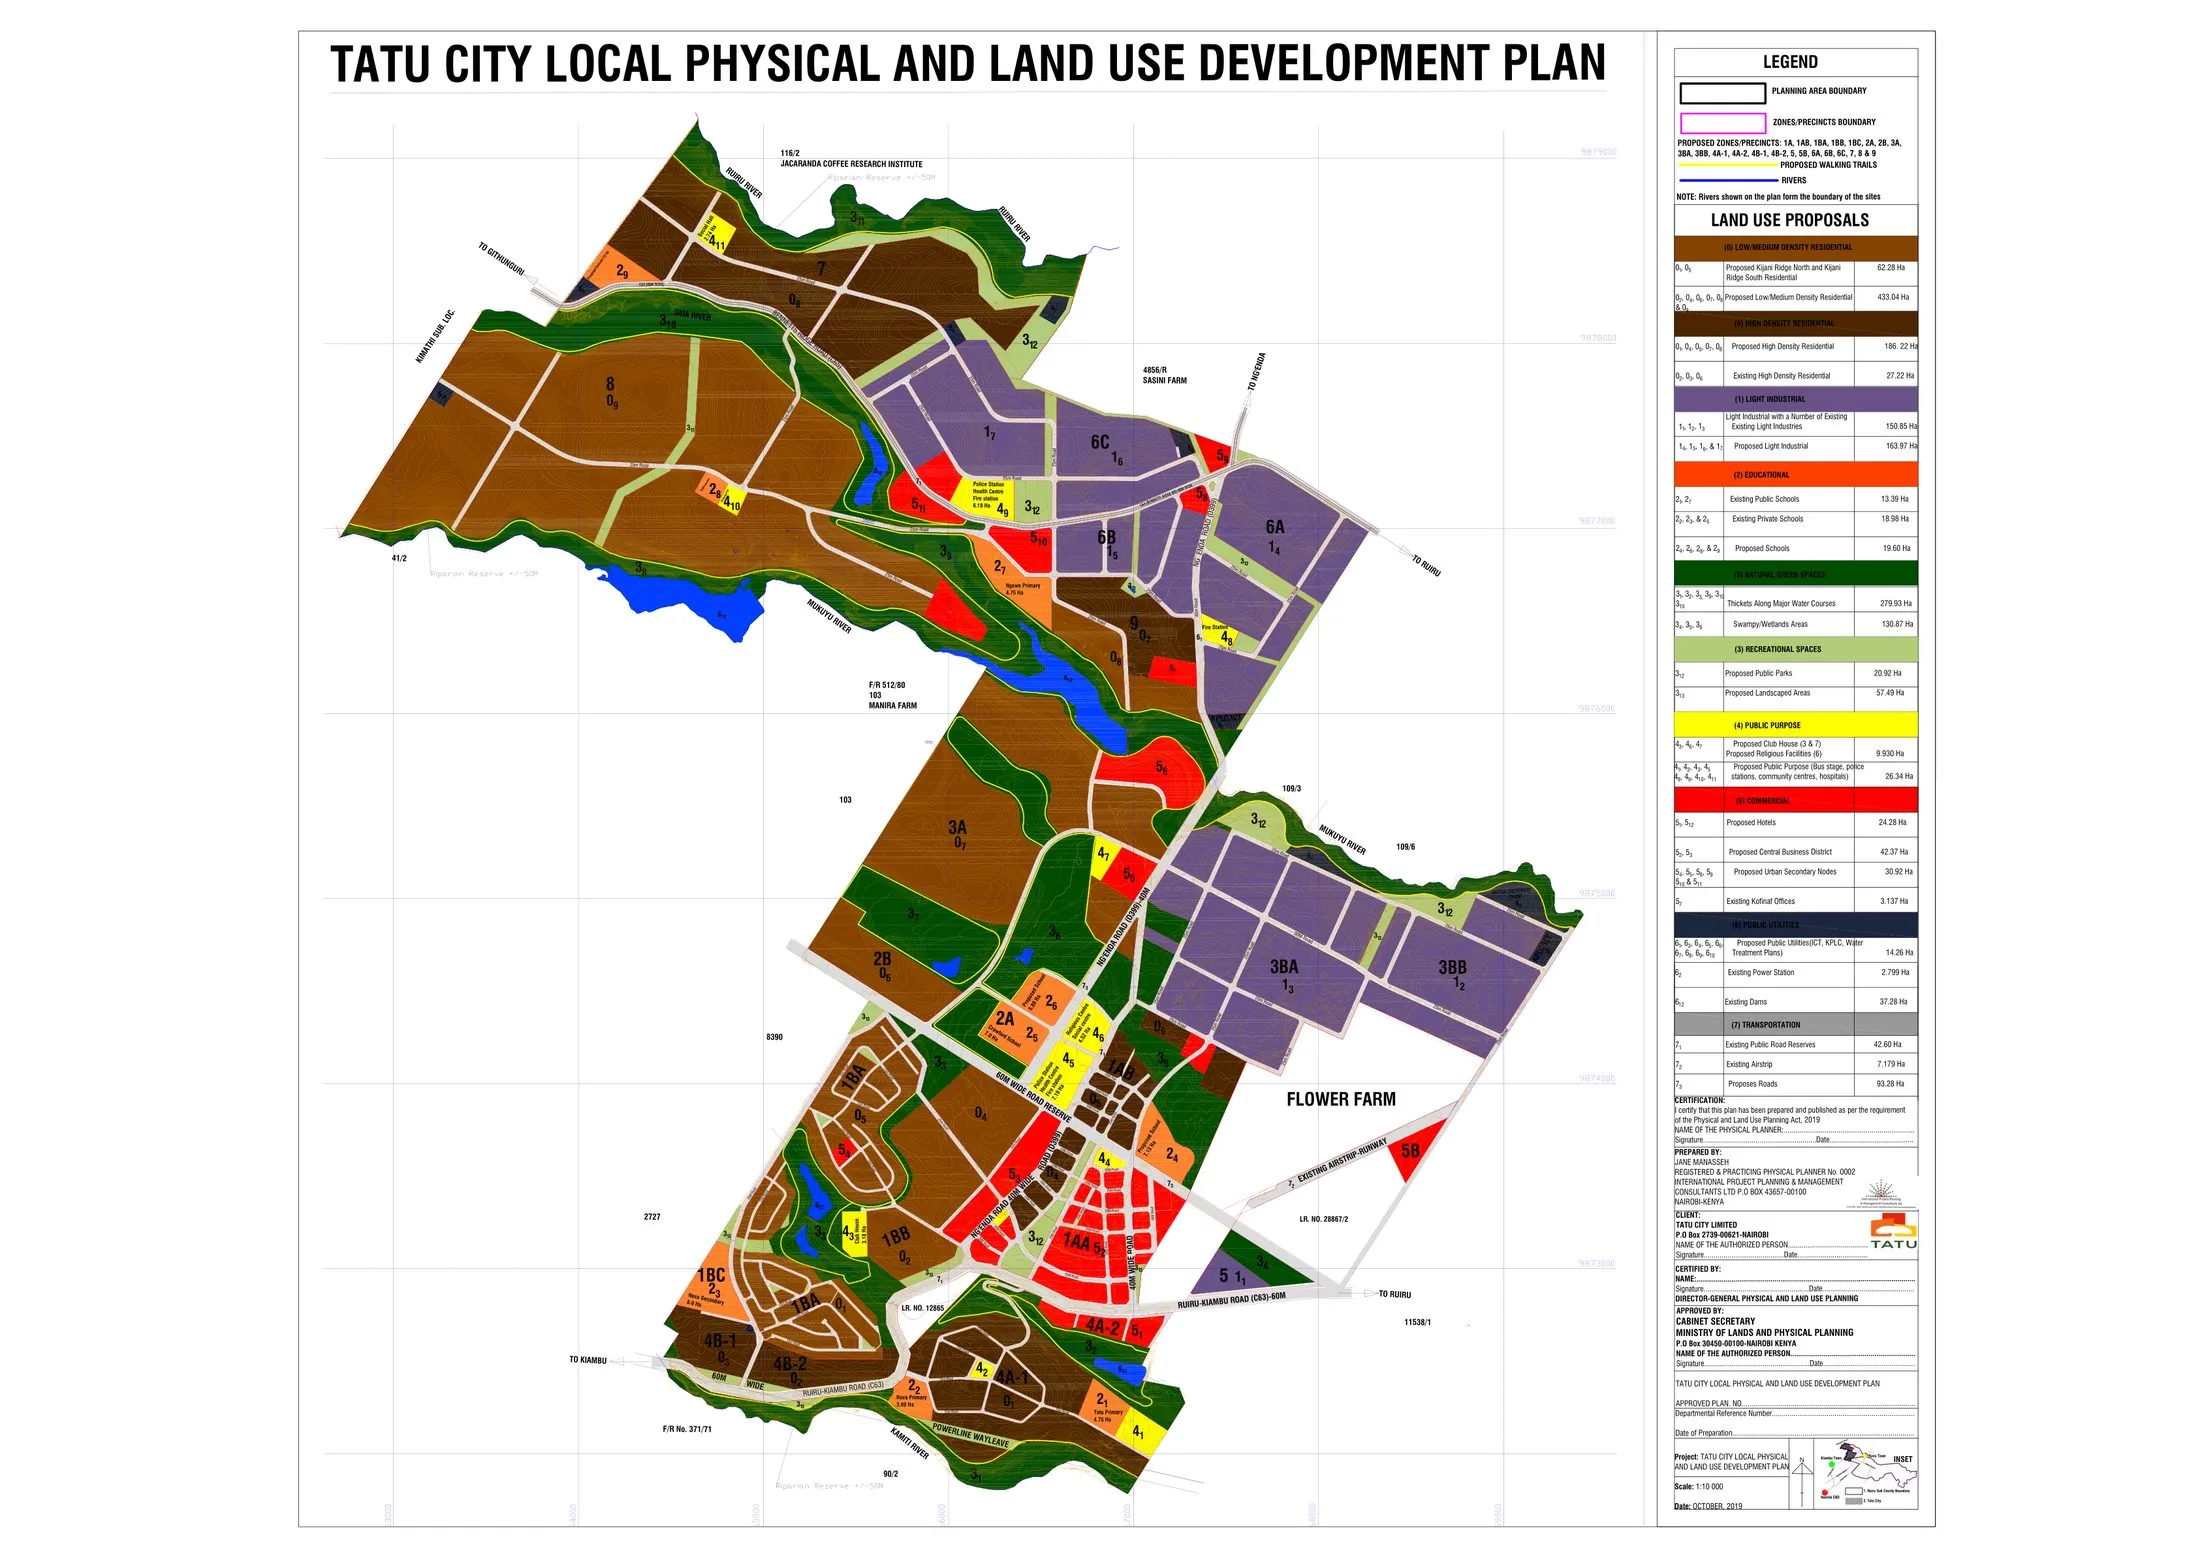
Task: Click the KIMATHI SUB. LOC. label
Action: pyautogui.click(x=436, y=336)
